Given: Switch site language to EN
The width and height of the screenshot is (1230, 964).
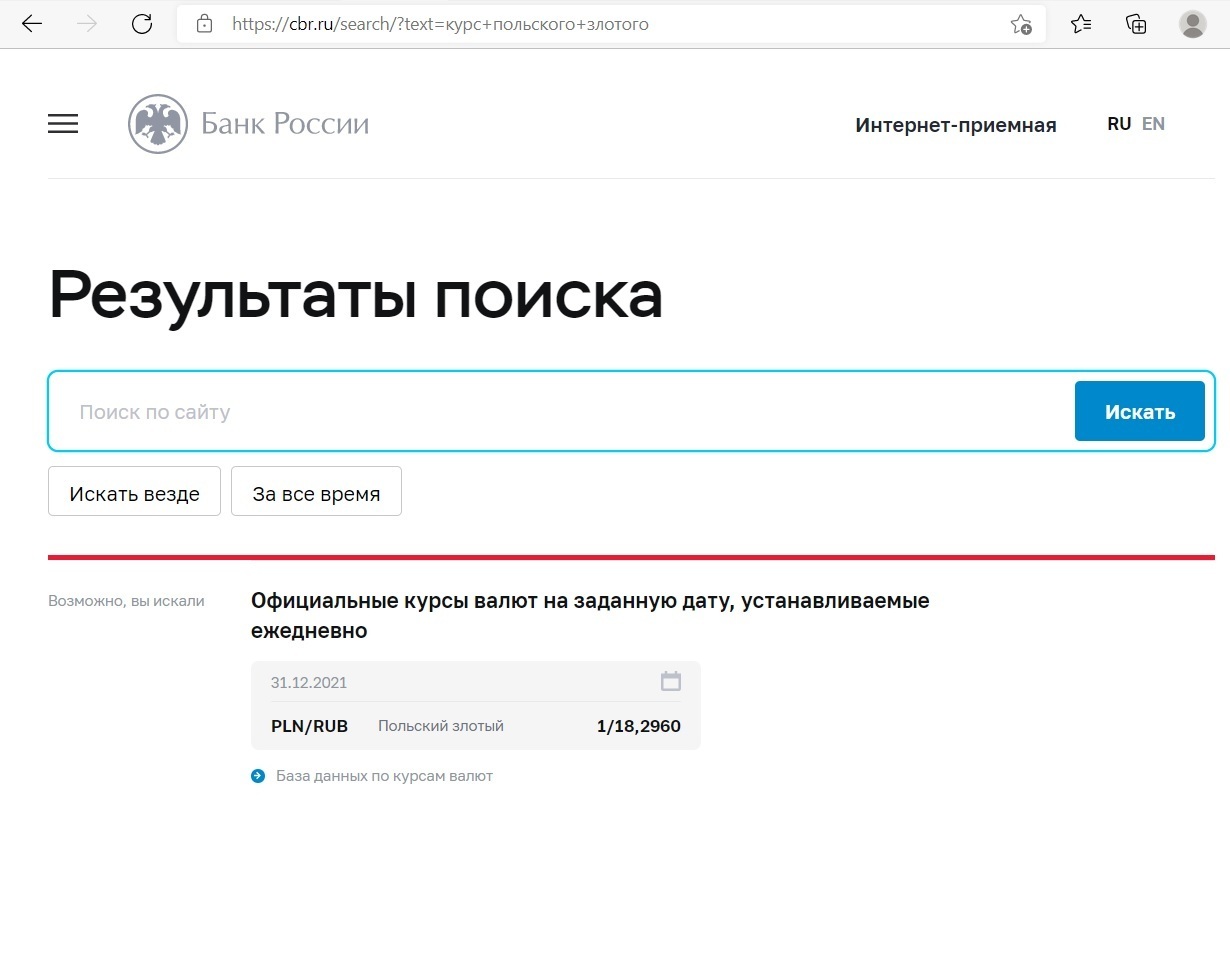Looking at the screenshot, I should tap(1153, 124).
